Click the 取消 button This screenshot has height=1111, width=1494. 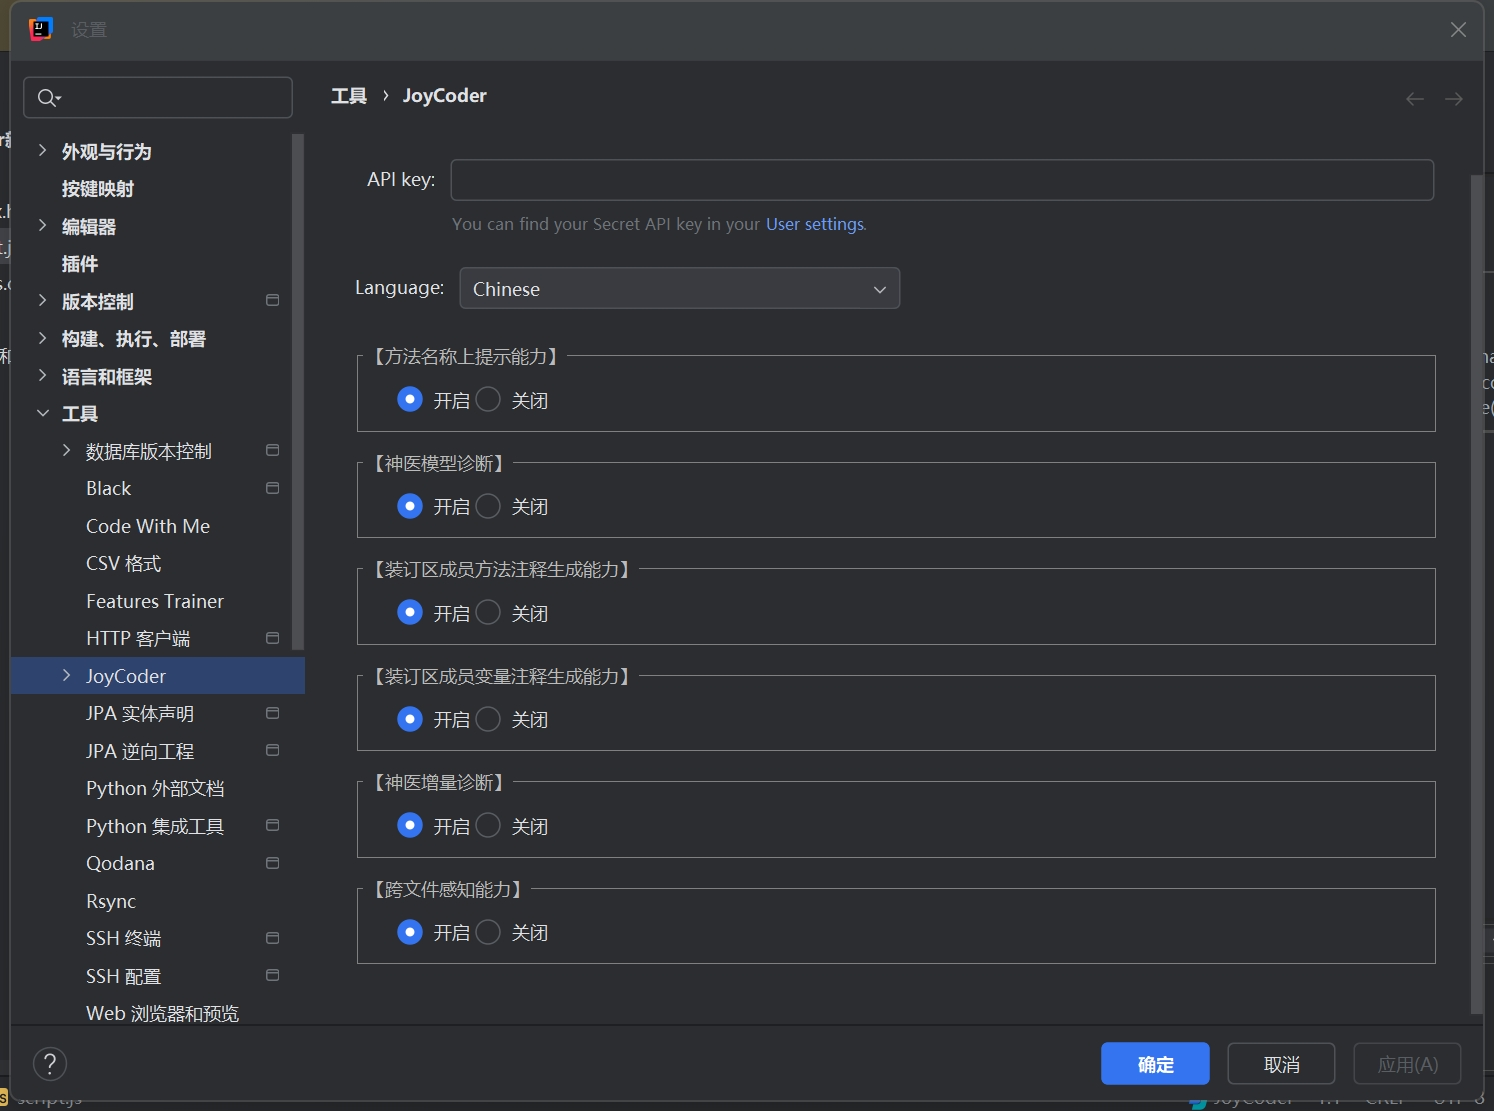[x=1281, y=1064]
